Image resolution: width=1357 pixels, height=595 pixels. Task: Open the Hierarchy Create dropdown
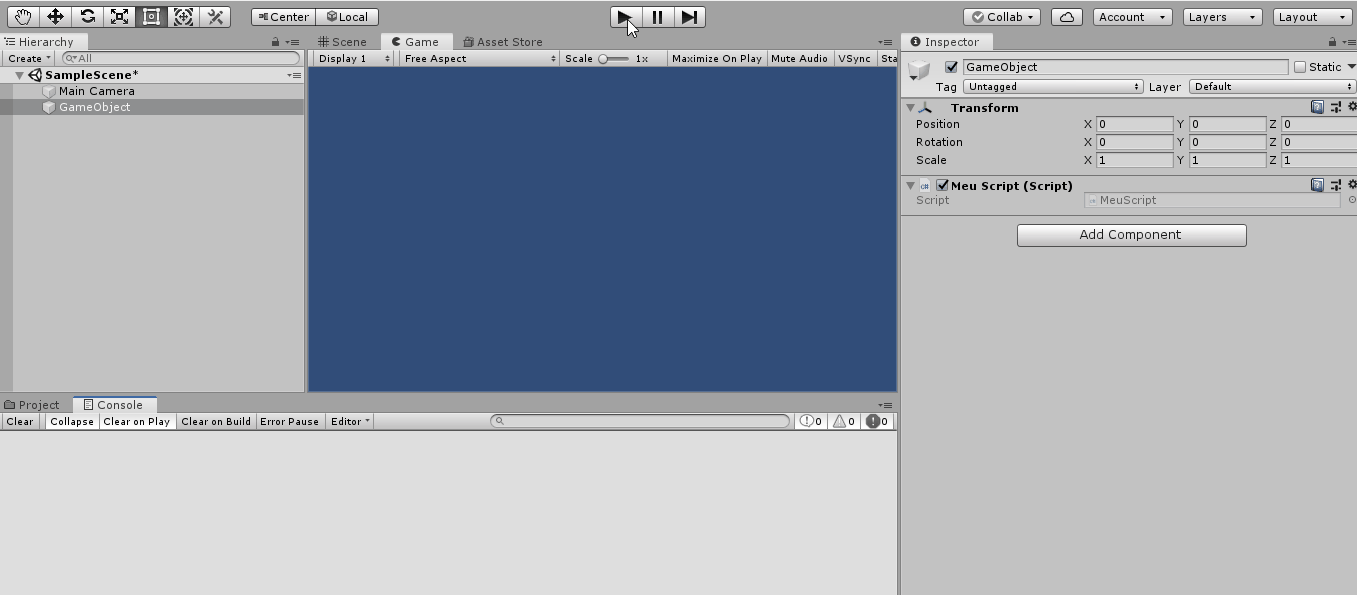point(29,58)
